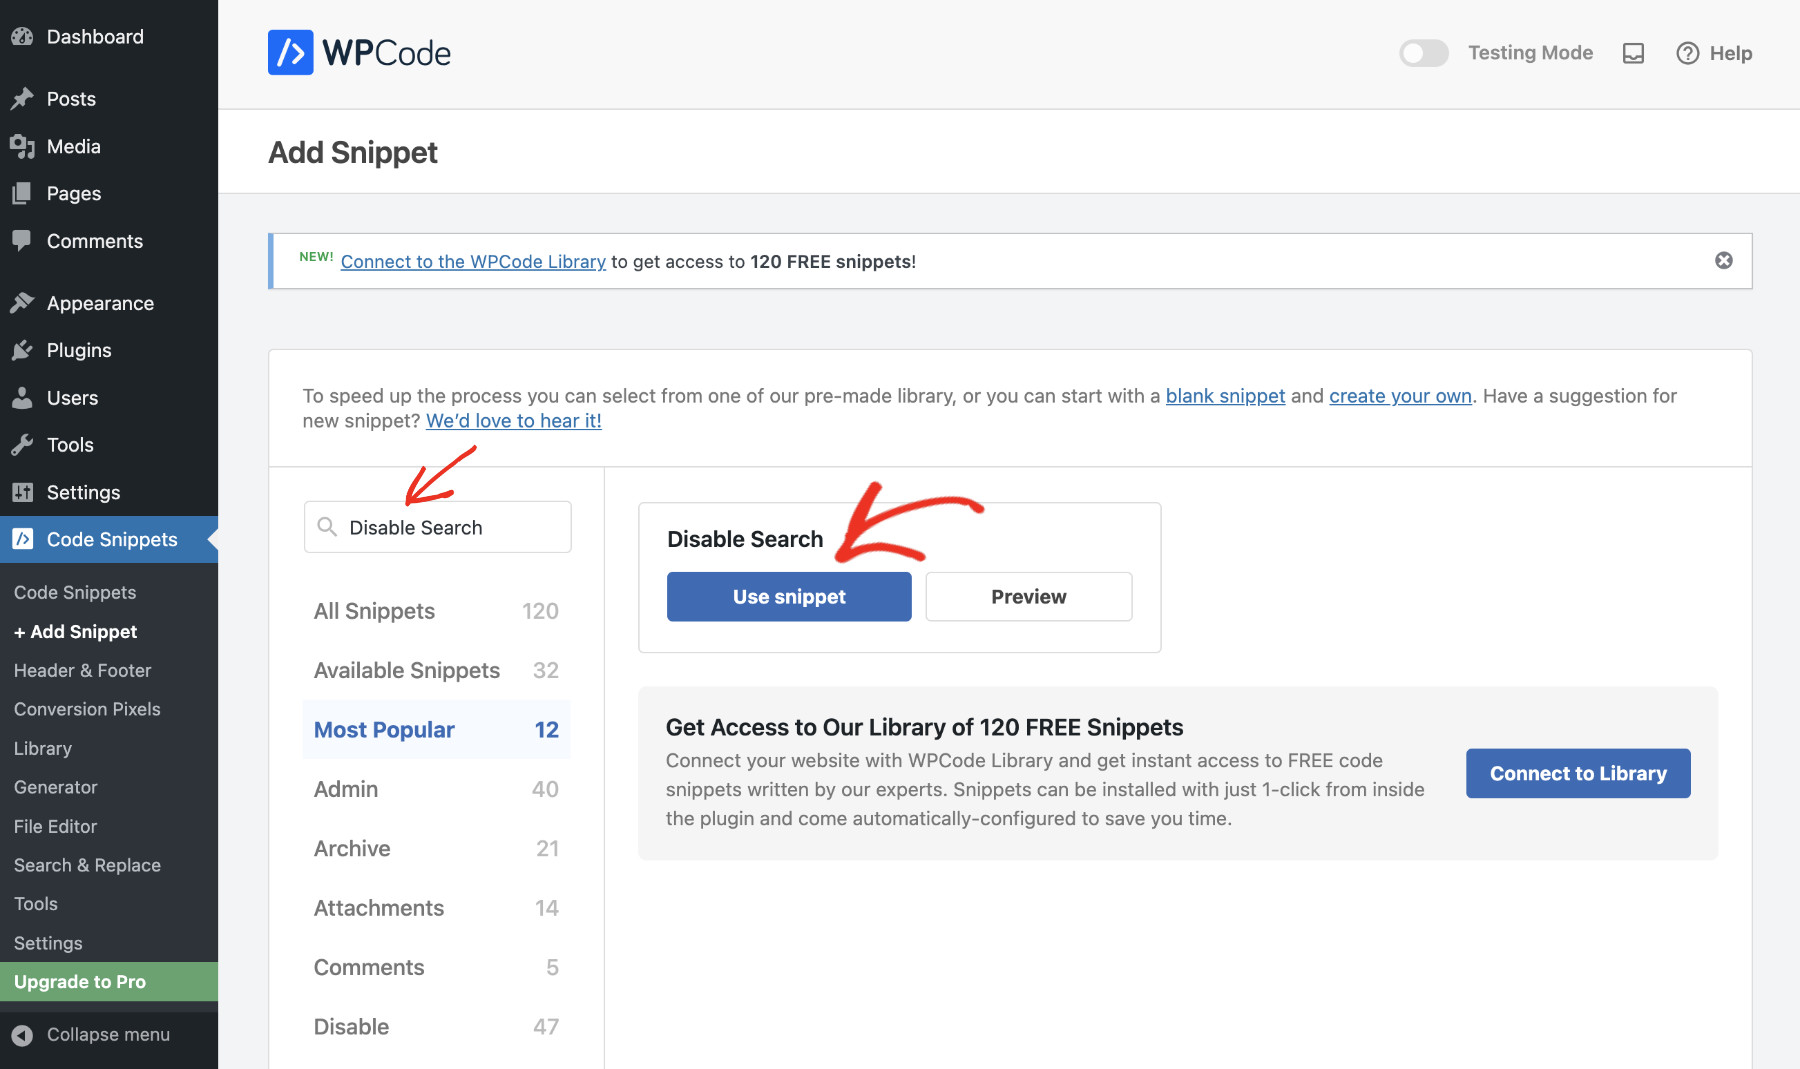
Task: Click the Code Snippets sidebar icon
Action: tap(22, 539)
